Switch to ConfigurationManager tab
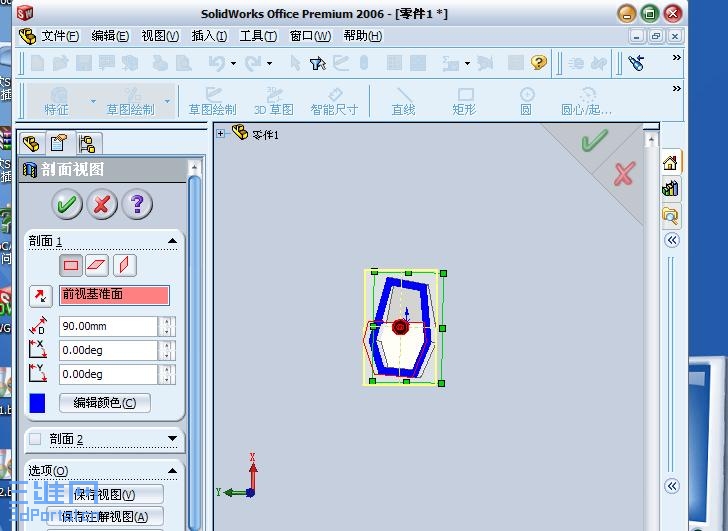This screenshot has height=531, width=728. 87,143
